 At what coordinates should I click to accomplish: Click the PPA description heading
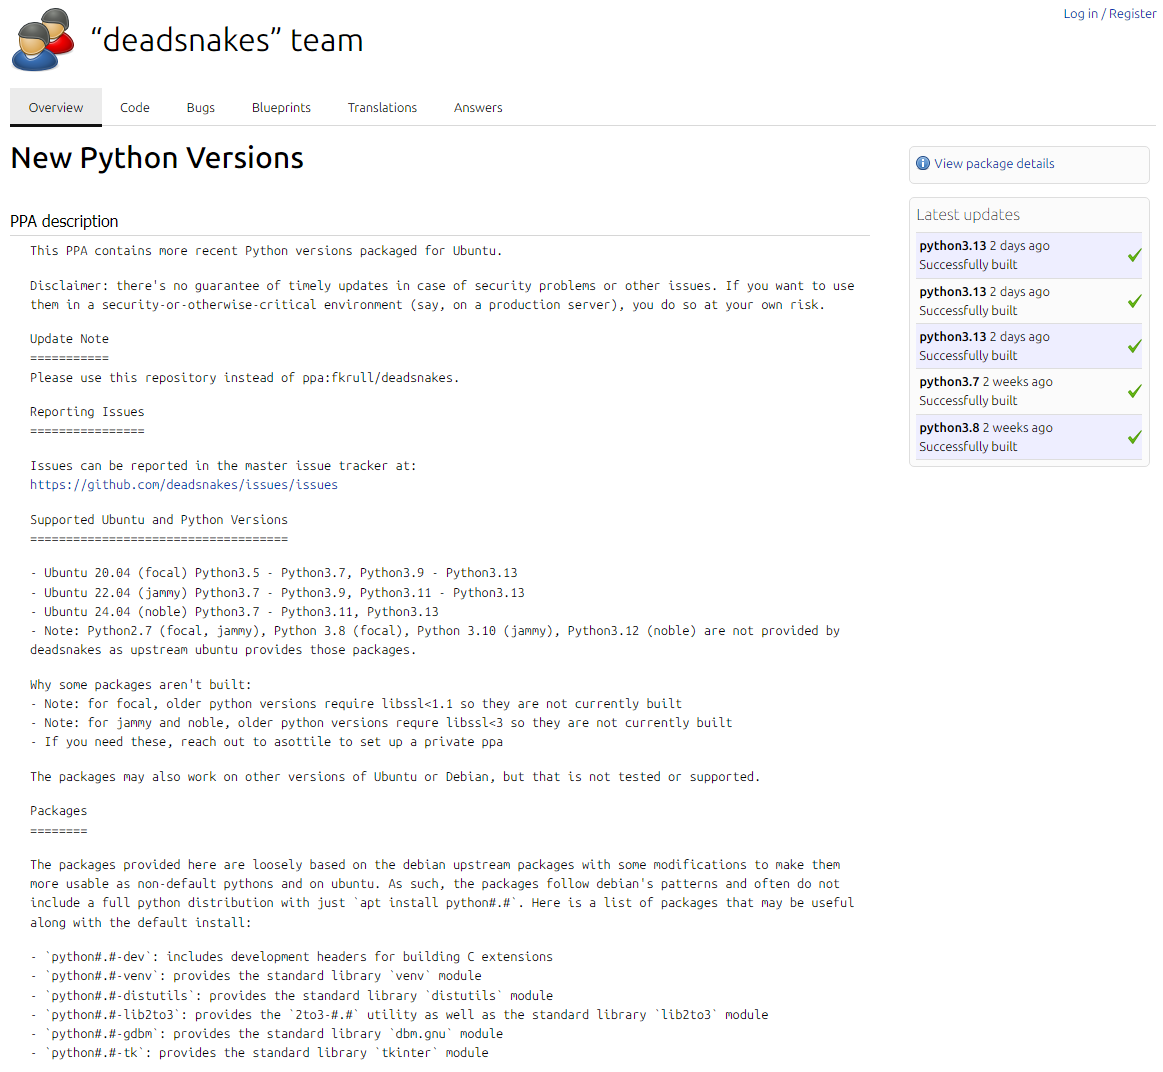pyautogui.click(x=65, y=221)
